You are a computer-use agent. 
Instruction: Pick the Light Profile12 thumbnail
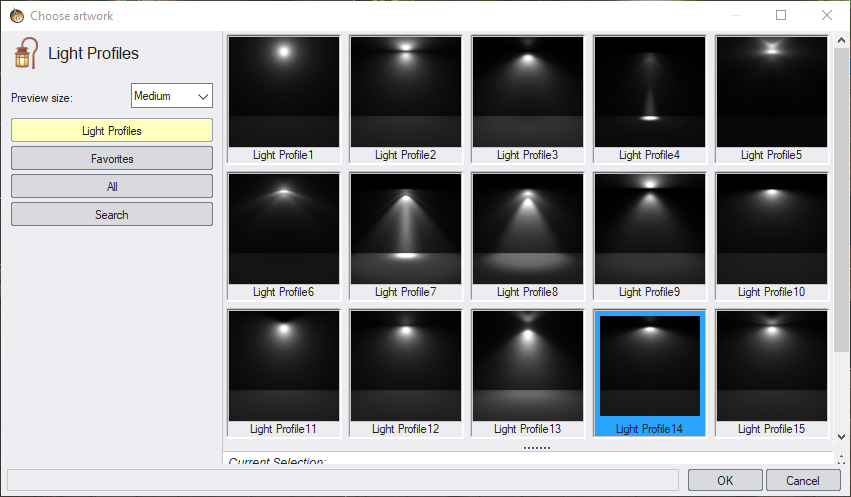point(405,366)
